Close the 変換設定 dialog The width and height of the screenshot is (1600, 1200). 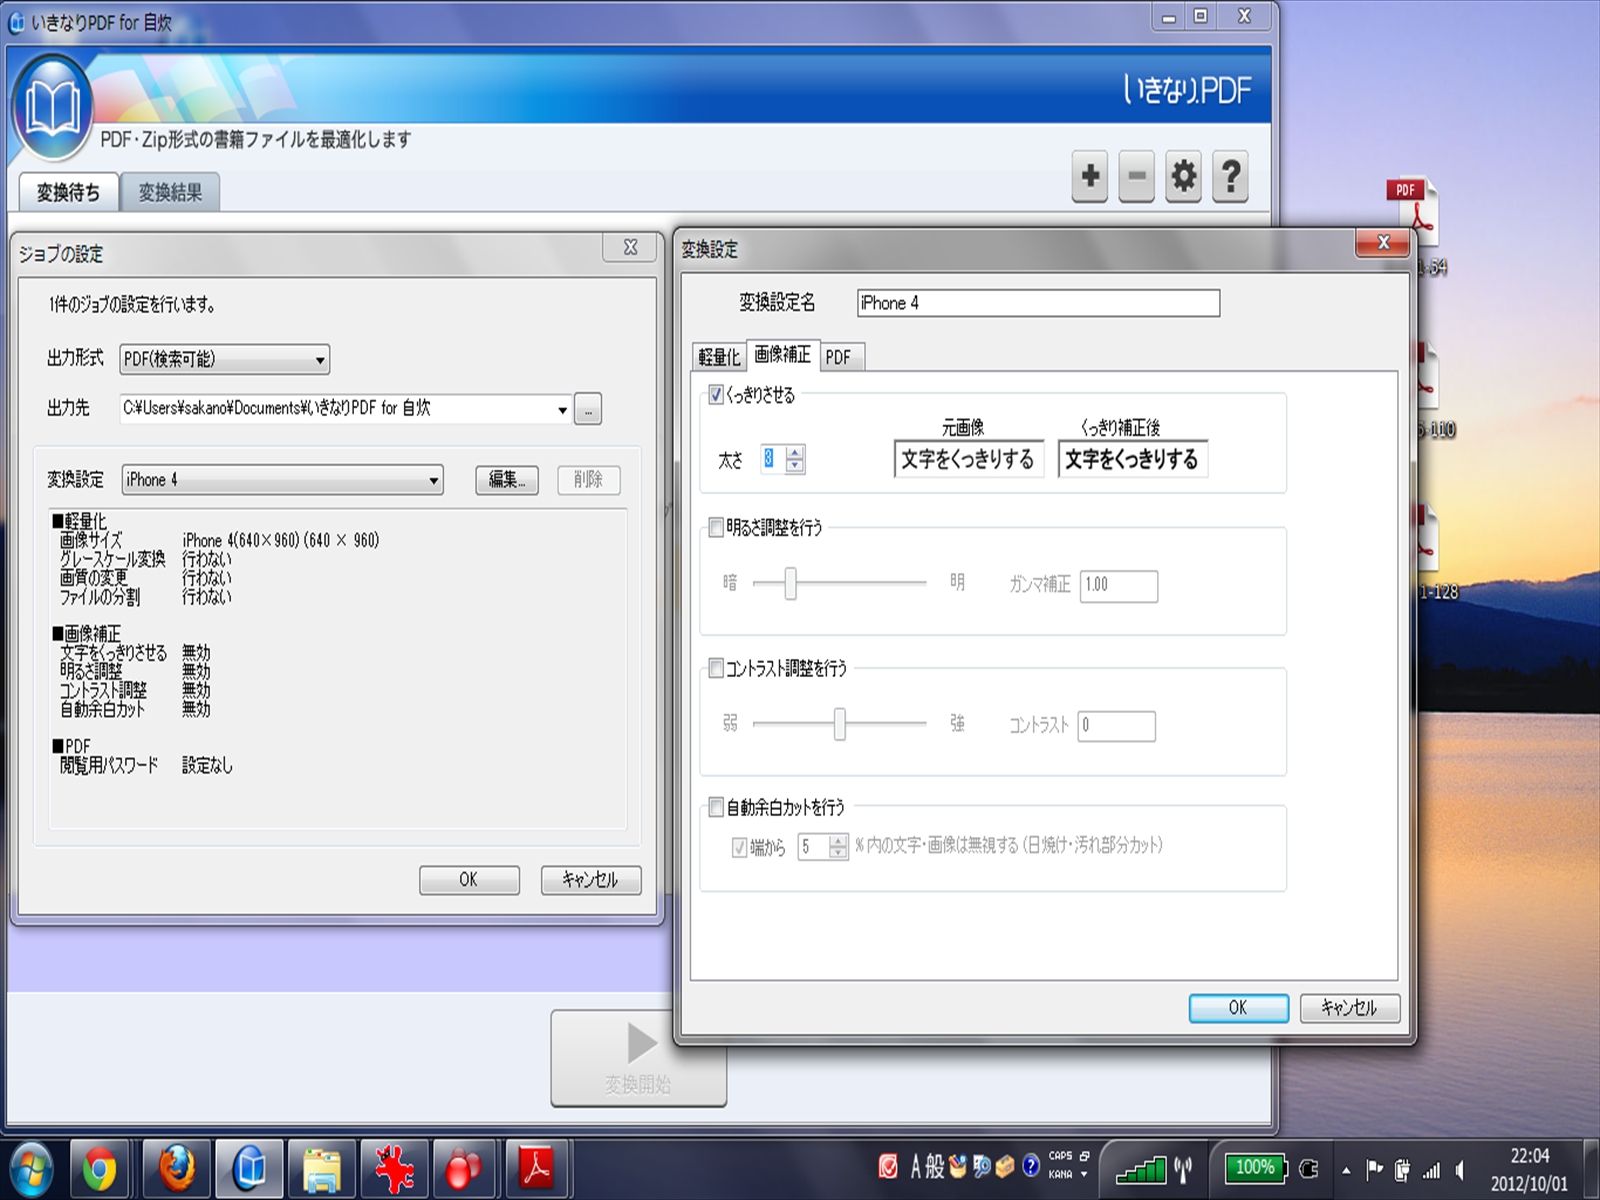click(x=1383, y=243)
